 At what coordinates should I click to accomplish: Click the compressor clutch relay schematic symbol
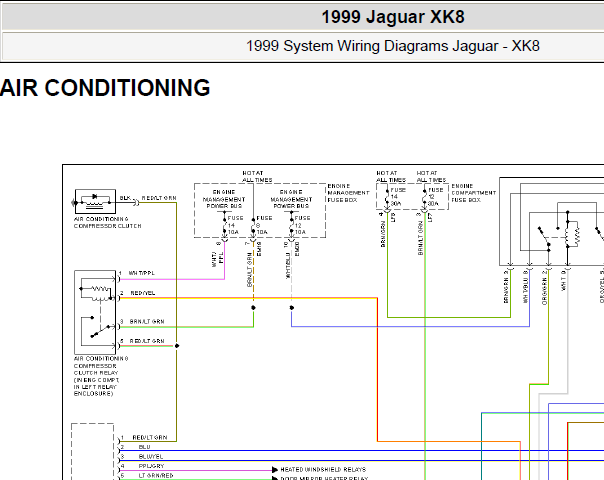coord(95,312)
